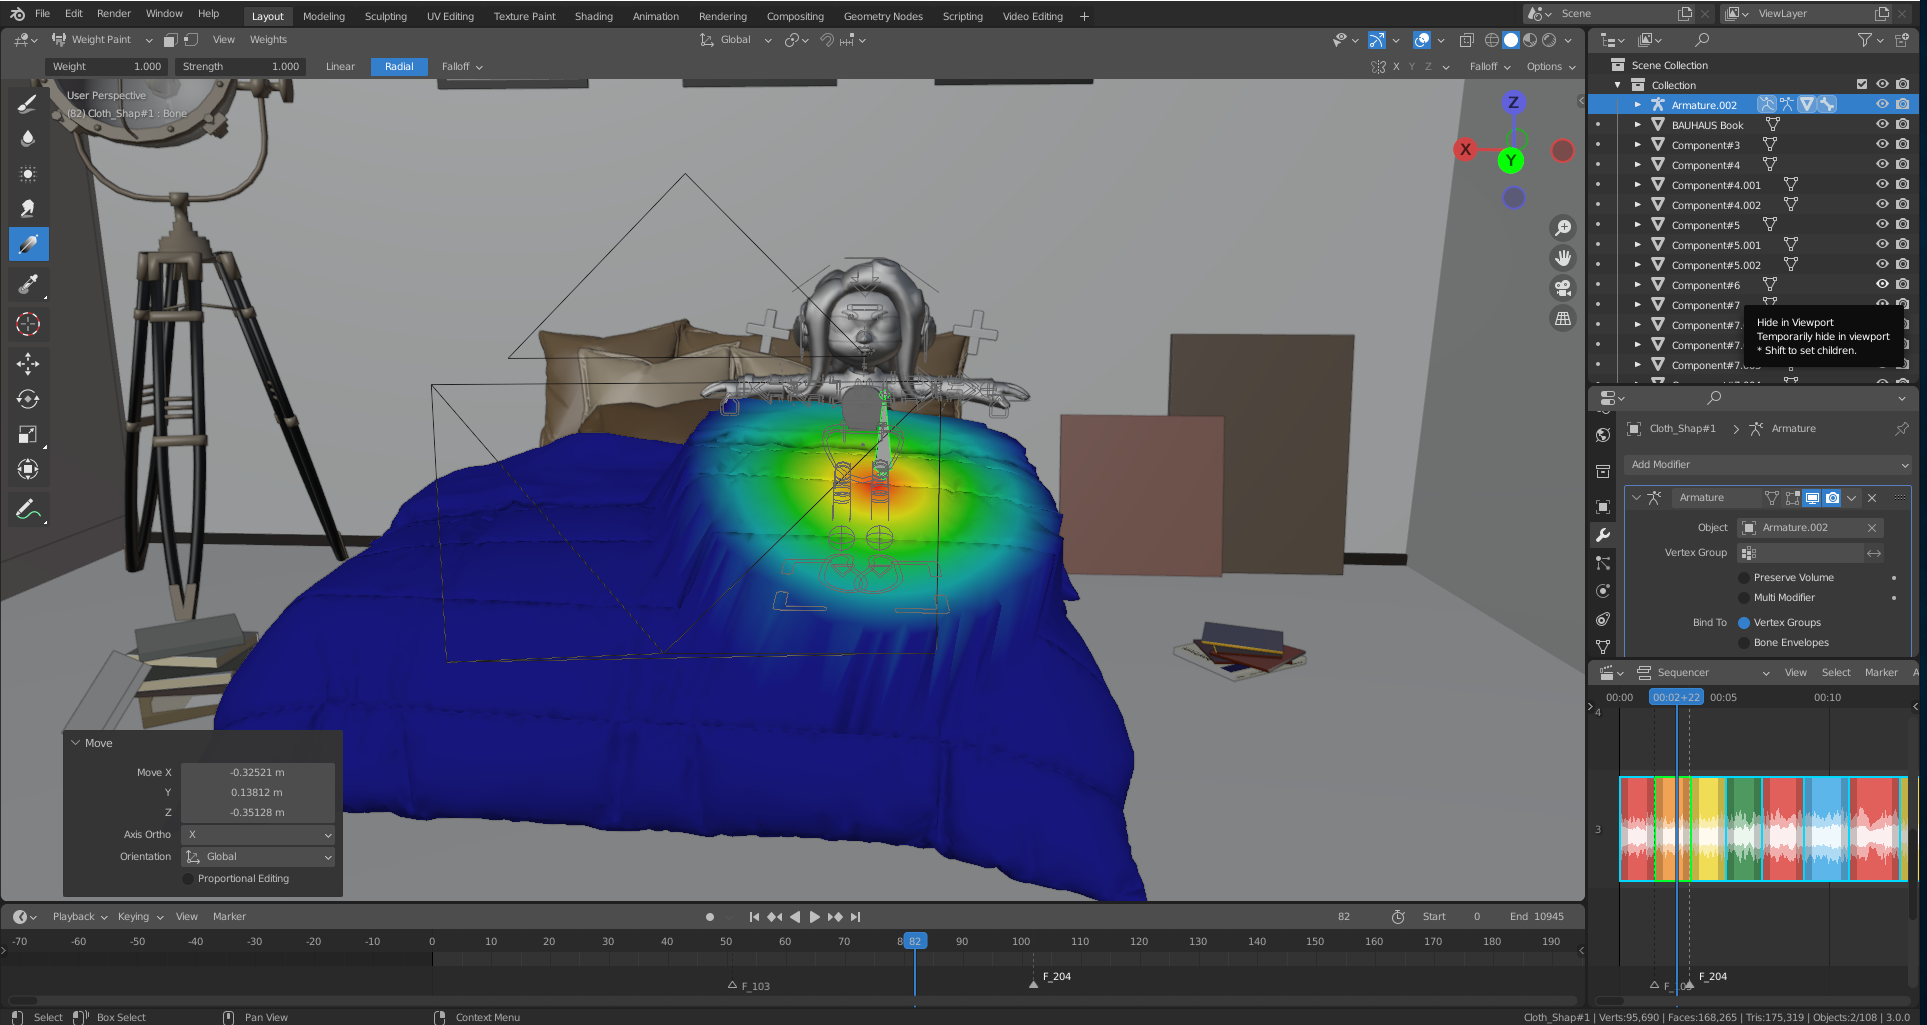The height and width of the screenshot is (1025, 1927).
Task: Toggle the camera view gizmo
Action: click(1562, 288)
